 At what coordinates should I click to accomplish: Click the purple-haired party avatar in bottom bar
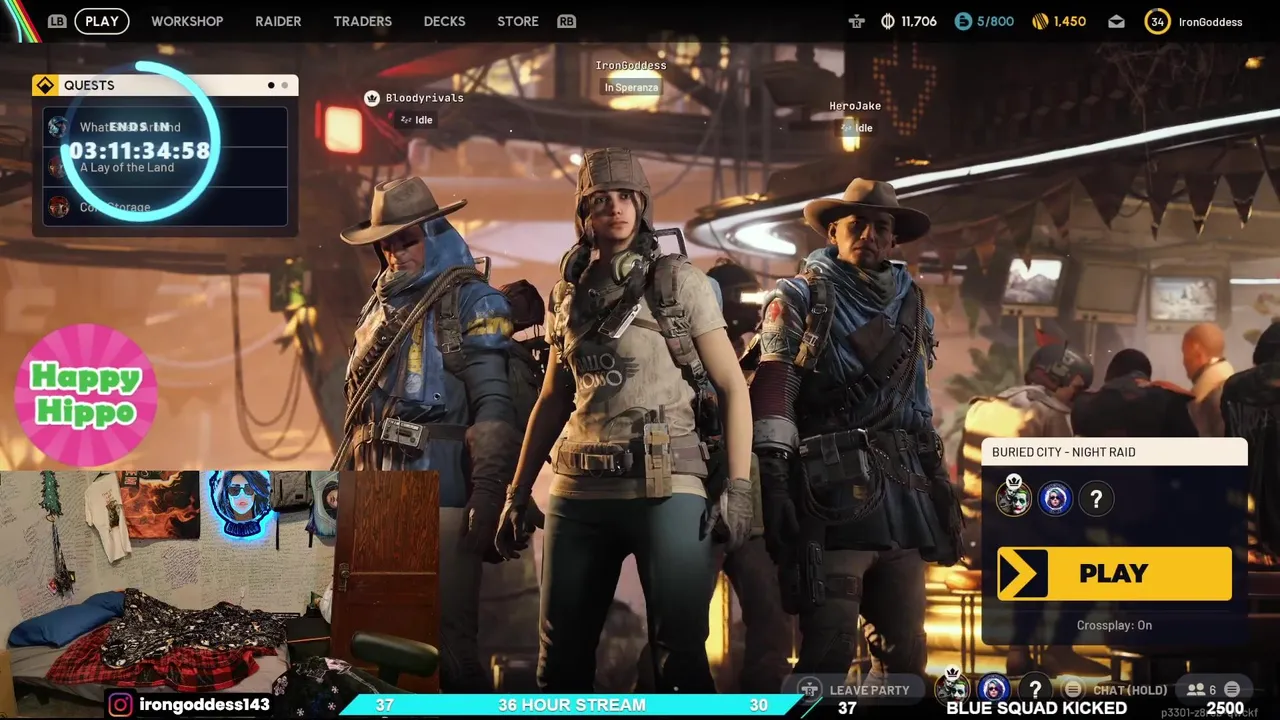994,688
